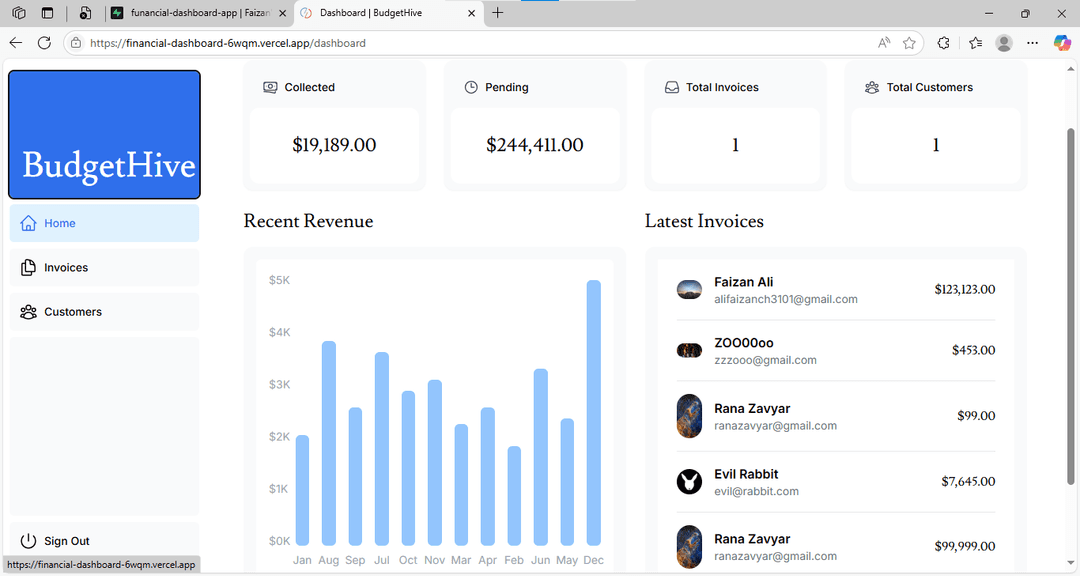
Task: Click the Latest Invoices heading
Action: point(704,221)
